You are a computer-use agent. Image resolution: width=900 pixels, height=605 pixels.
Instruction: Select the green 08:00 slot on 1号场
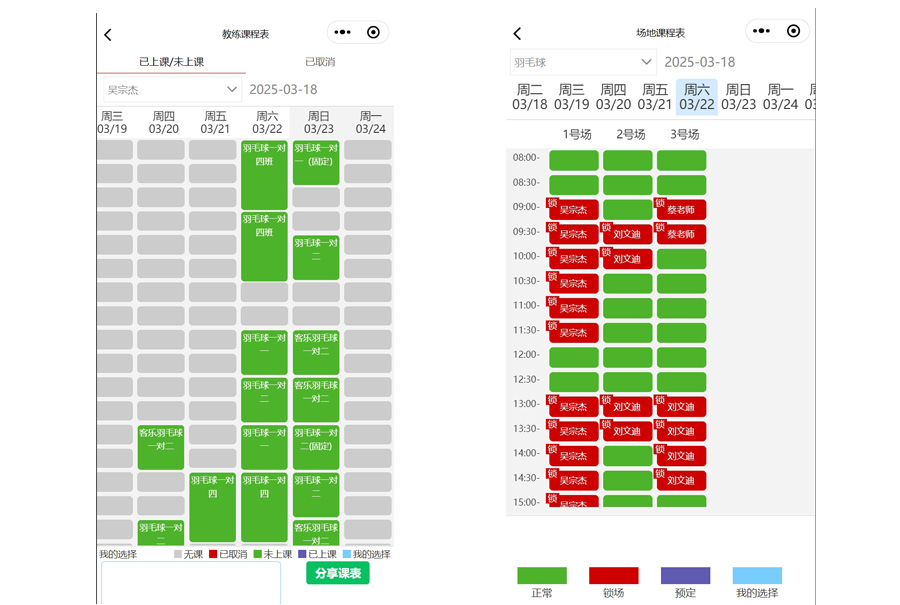(574, 161)
